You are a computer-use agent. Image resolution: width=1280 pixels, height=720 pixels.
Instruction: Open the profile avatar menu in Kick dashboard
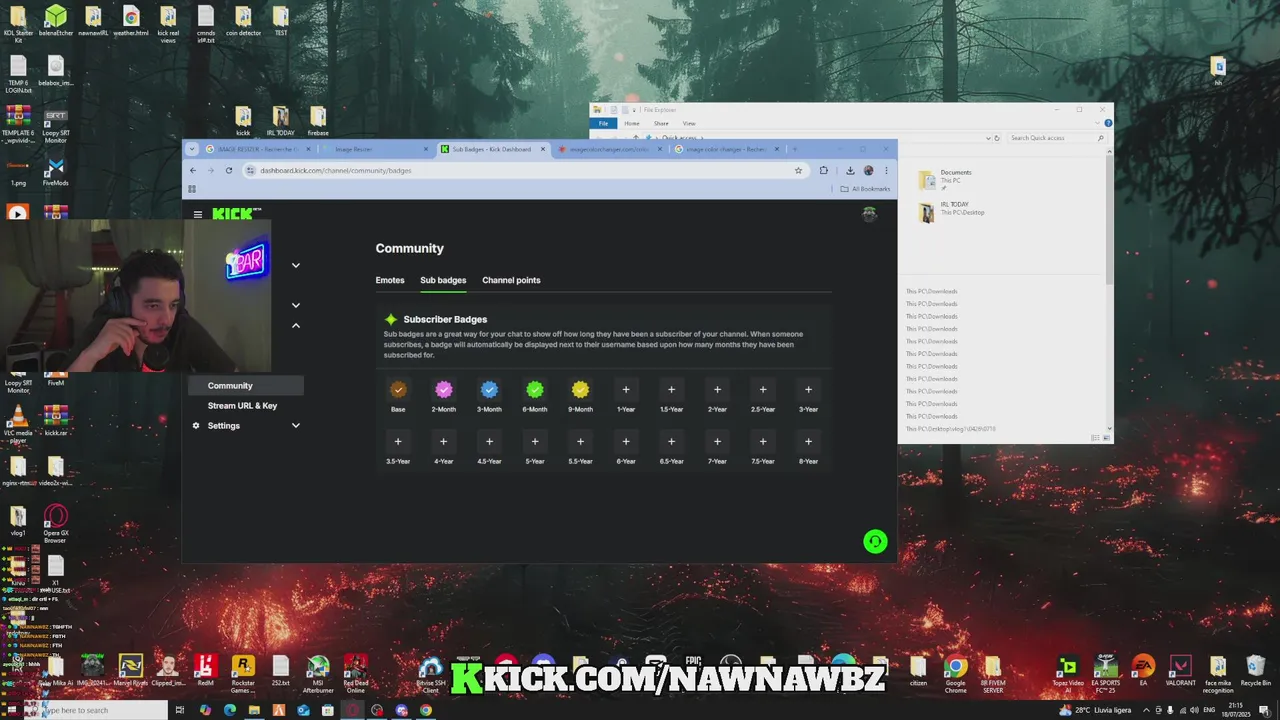[x=869, y=214]
